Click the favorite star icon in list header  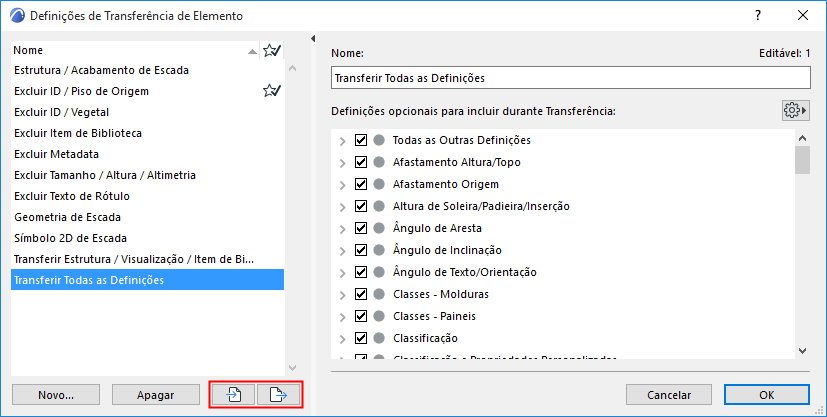point(271,50)
